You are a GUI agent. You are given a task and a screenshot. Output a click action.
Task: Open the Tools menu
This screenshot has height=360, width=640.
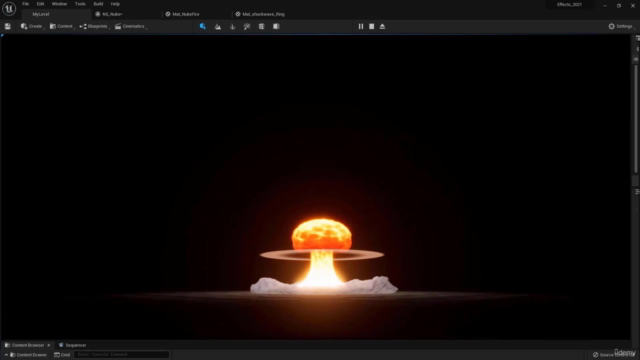pyautogui.click(x=80, y=4)
